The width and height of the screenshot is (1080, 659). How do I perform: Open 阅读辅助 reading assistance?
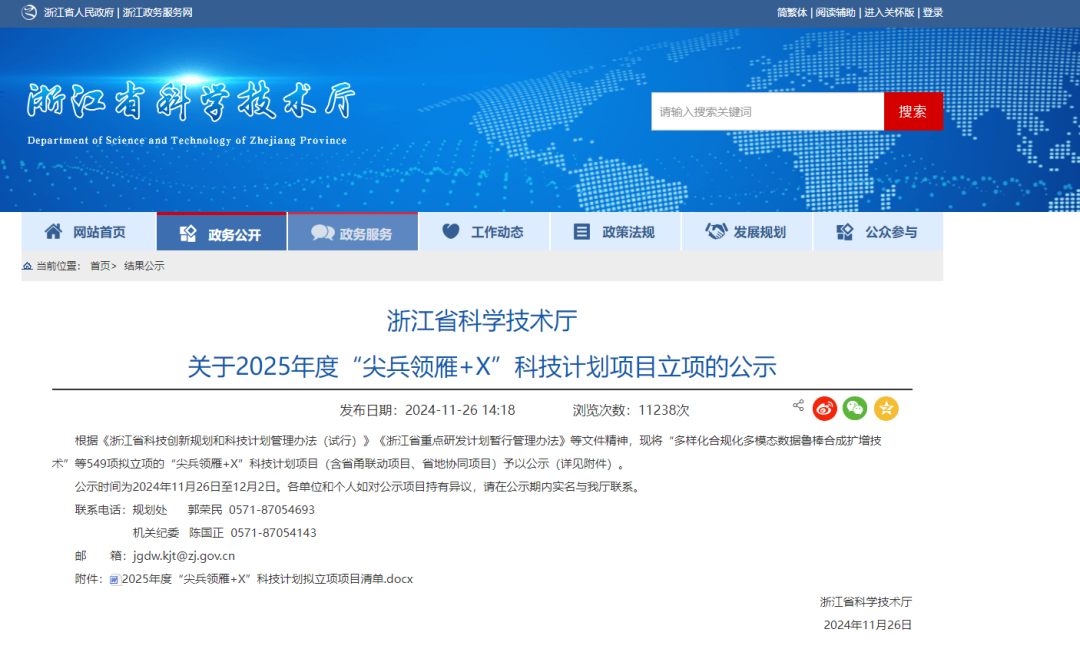pyautogui.click(x=835, y=12)
